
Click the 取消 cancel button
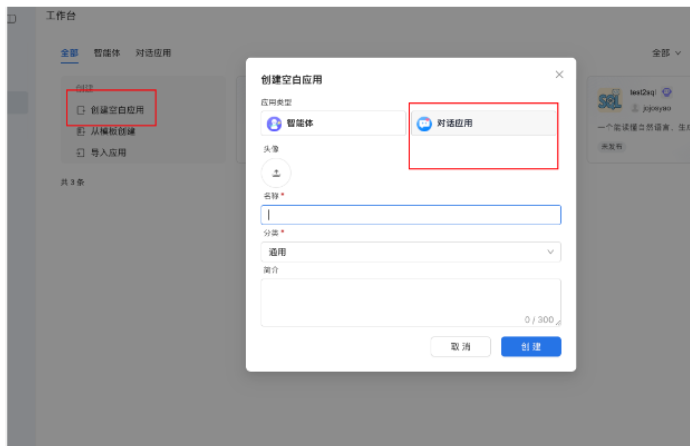click(460, 347)
